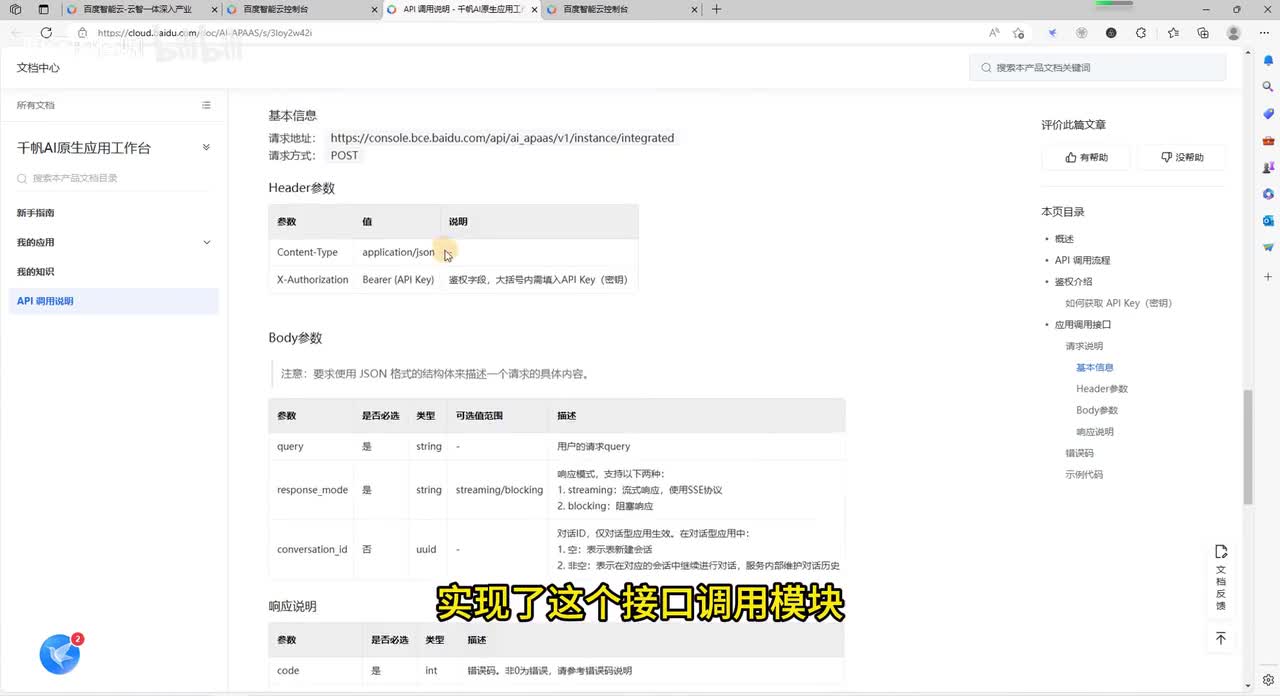Open the 我的知识 sidebar item
Screen dimensions: 1280x696
coord(36,272)
